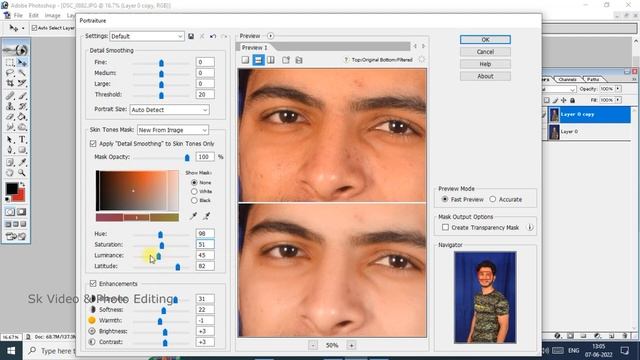640x360 pixels.
Task: Open layer Opacity dropdown arrow
Action: coord(618,89)
